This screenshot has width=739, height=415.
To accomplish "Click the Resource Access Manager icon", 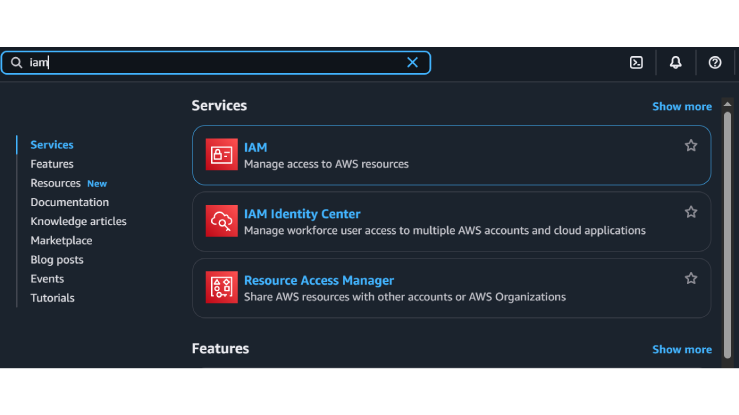I will pyautogui.click(x=222, y=288).
